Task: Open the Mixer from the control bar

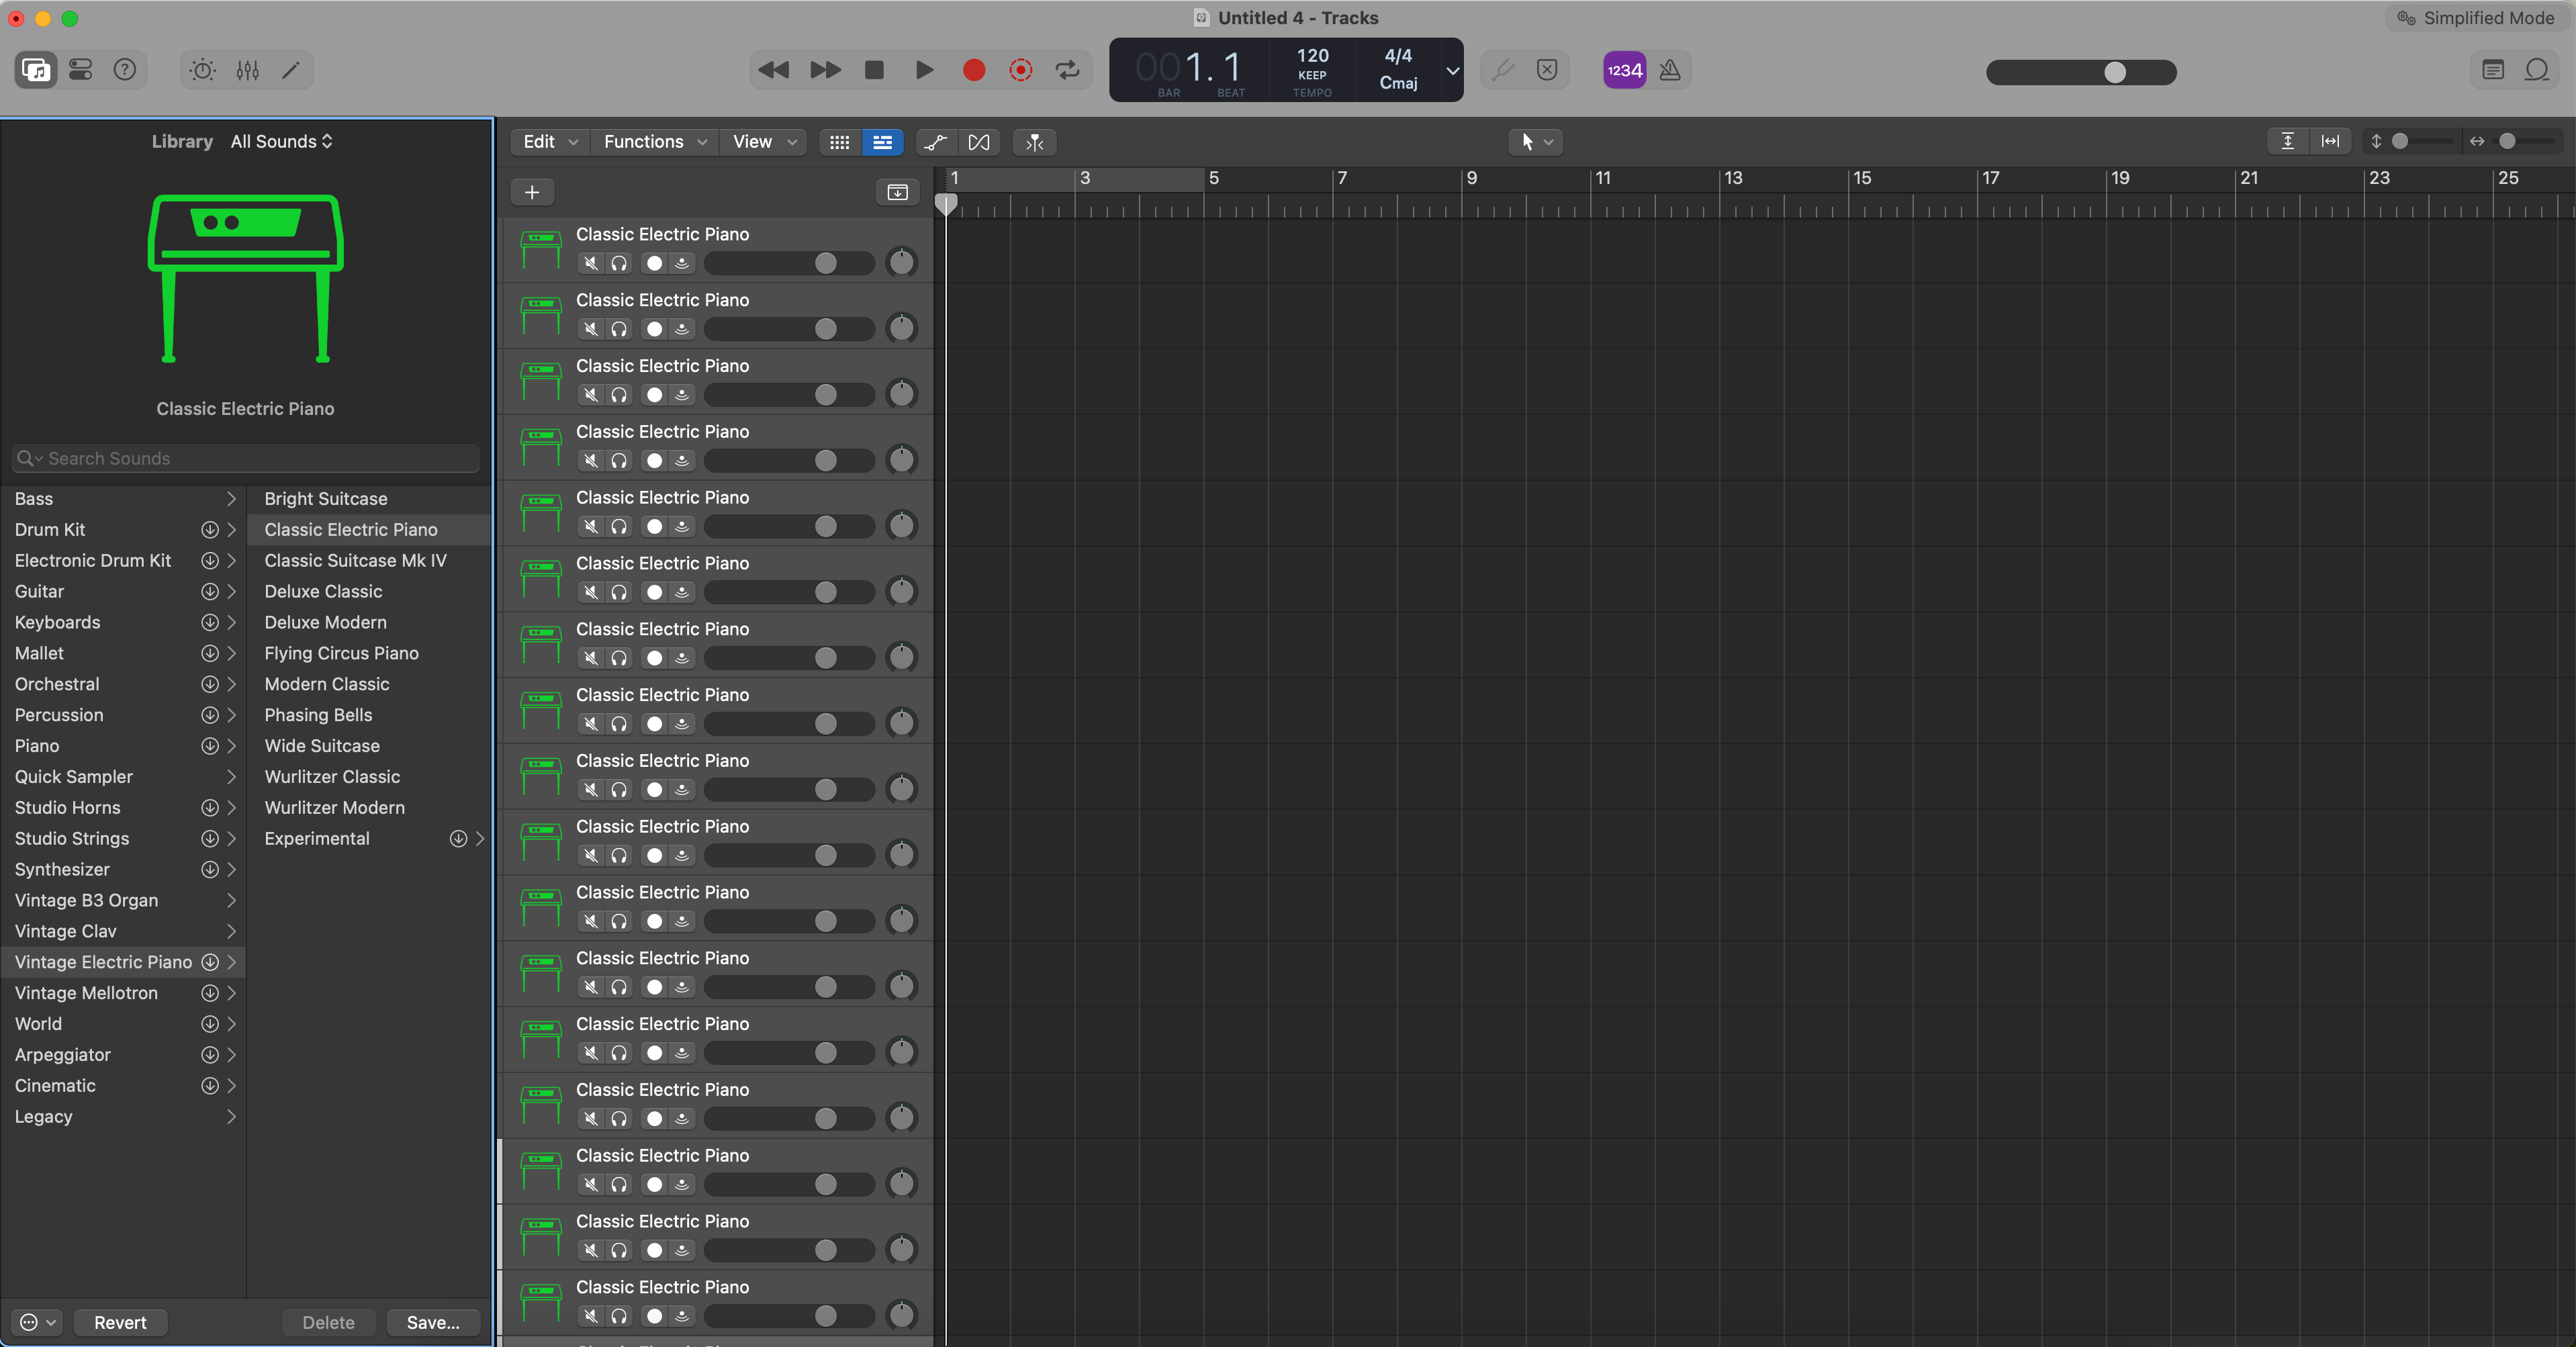Action: (x=247, y=70)
